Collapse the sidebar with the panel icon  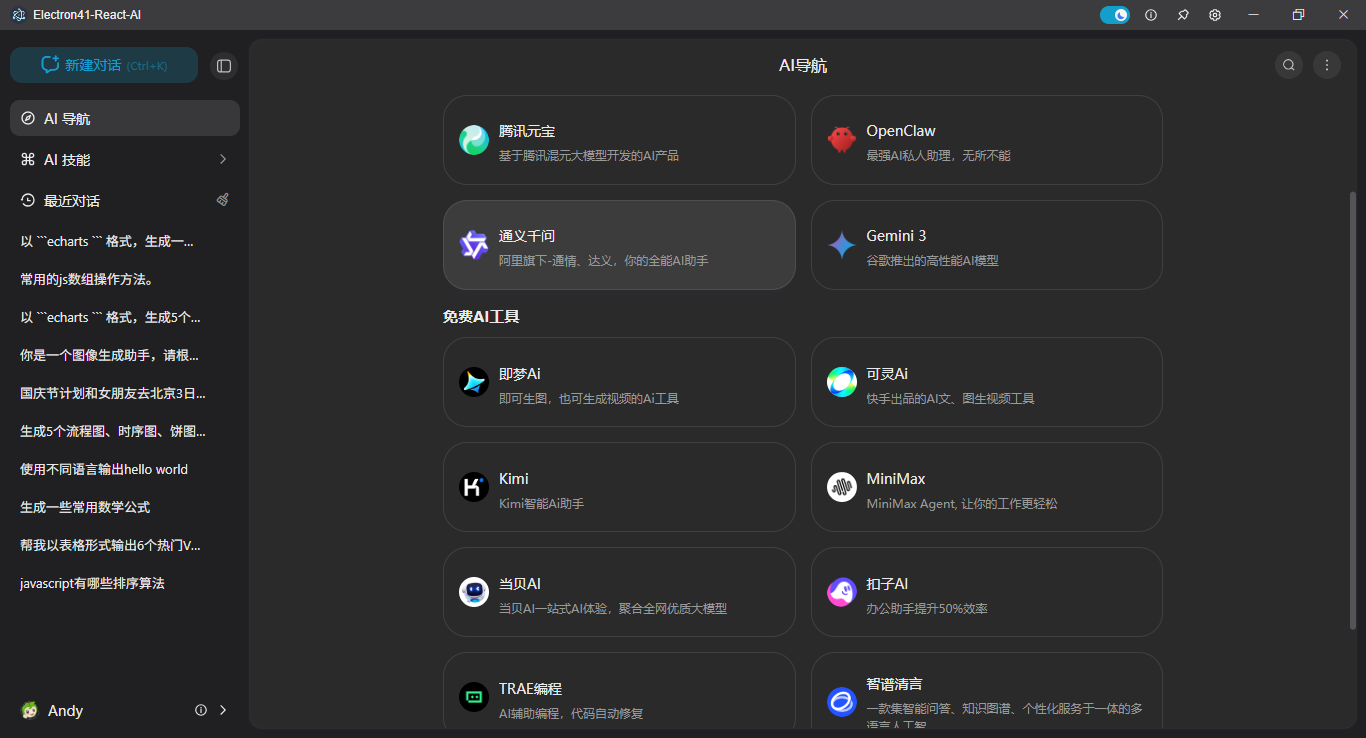pos(224,66)
